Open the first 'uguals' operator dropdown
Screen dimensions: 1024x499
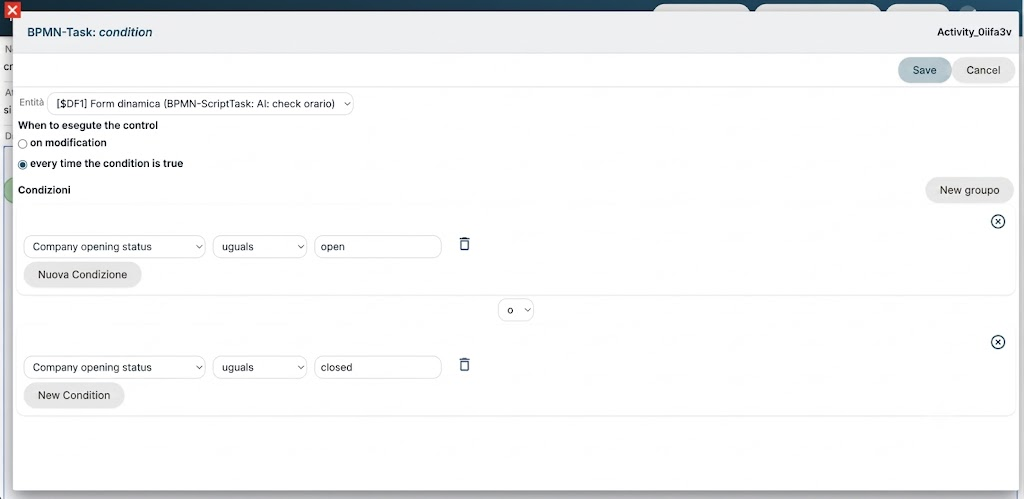tap(260, 247)
